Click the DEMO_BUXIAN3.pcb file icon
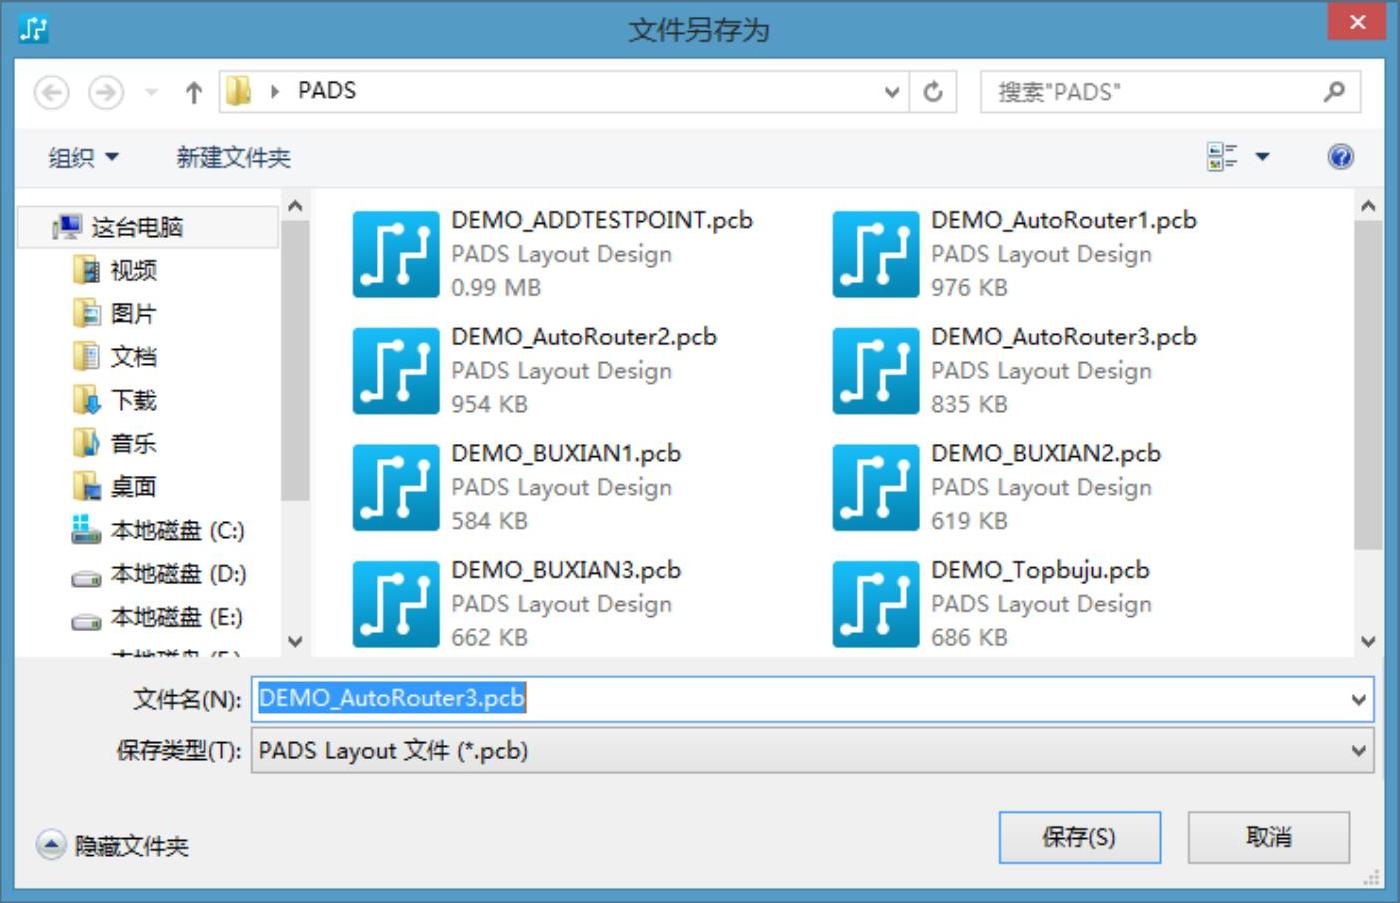This screenshot has width=1400, height=903. pos(396,604)
